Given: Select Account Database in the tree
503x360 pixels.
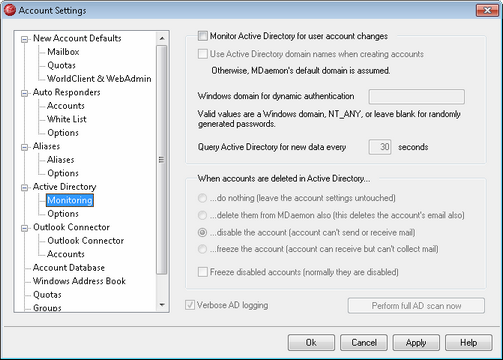Looking at the screenshot, I should pyautogui.click(x=69, y=268).
